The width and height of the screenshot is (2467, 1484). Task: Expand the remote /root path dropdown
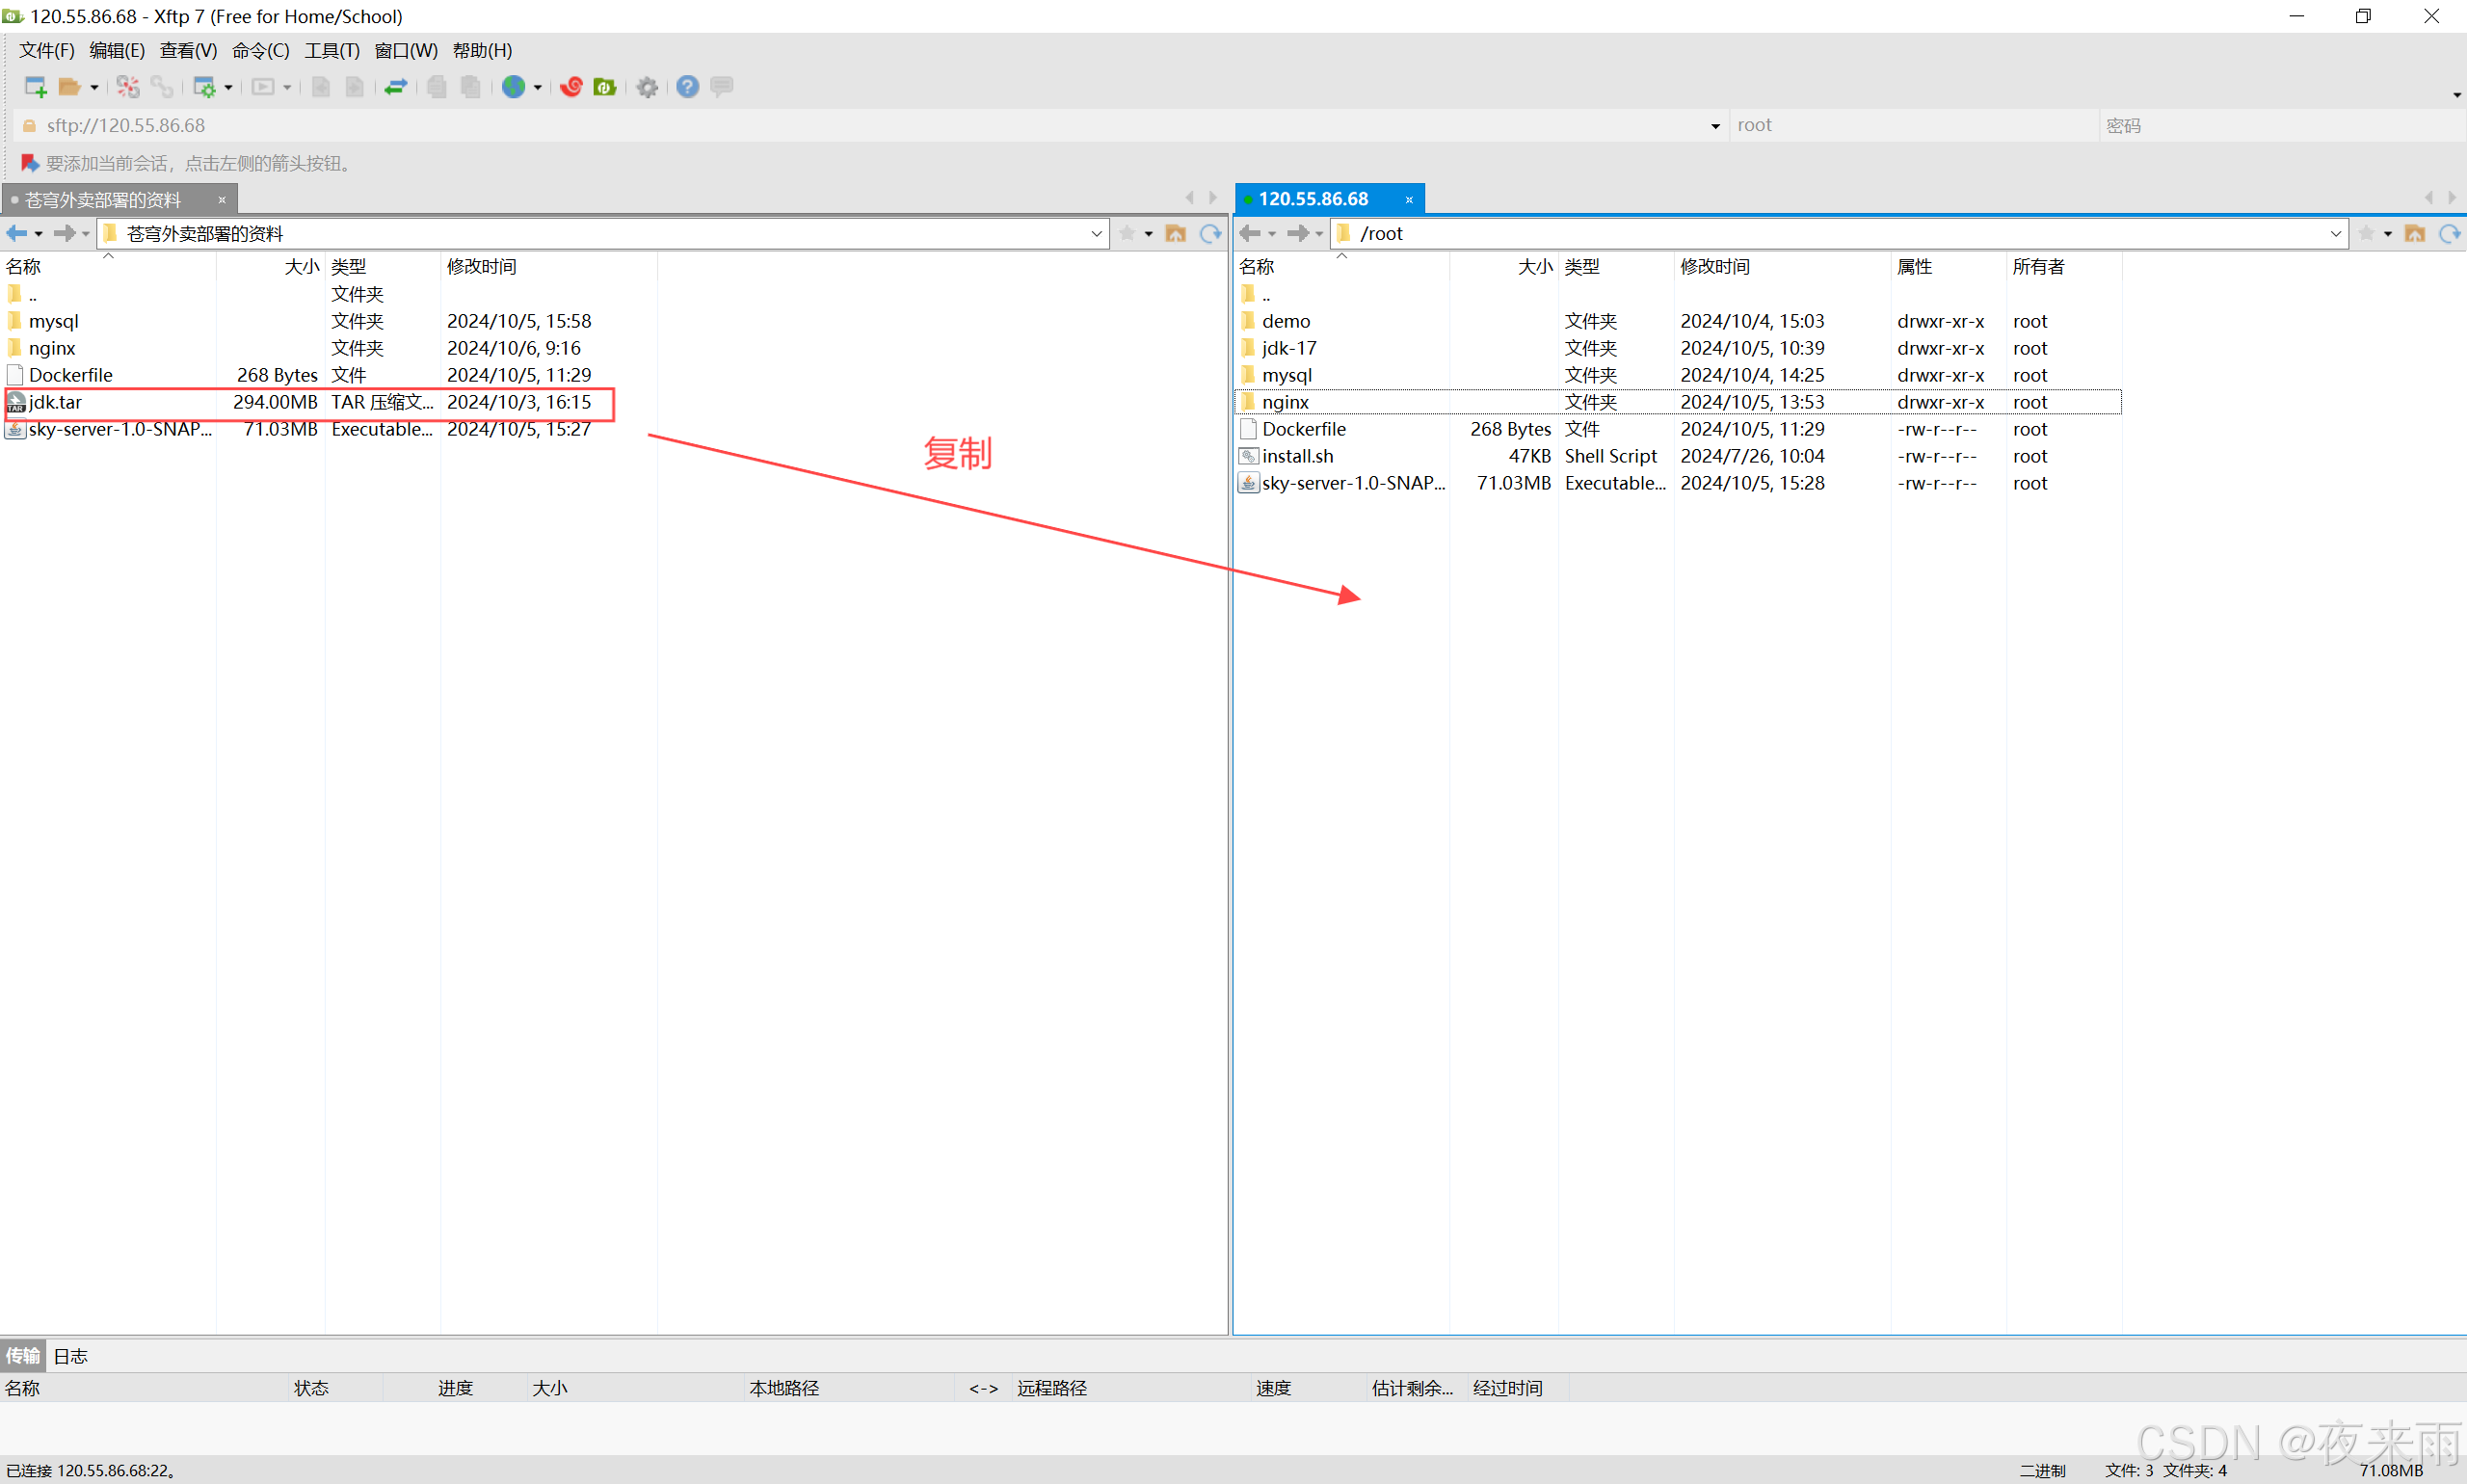tap(2335, 233)
